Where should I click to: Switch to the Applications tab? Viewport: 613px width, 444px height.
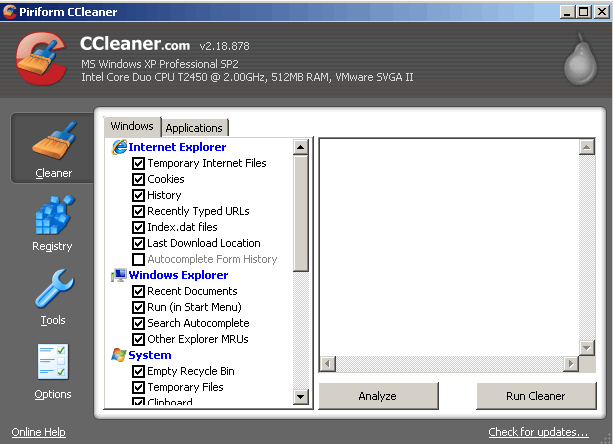194,128
